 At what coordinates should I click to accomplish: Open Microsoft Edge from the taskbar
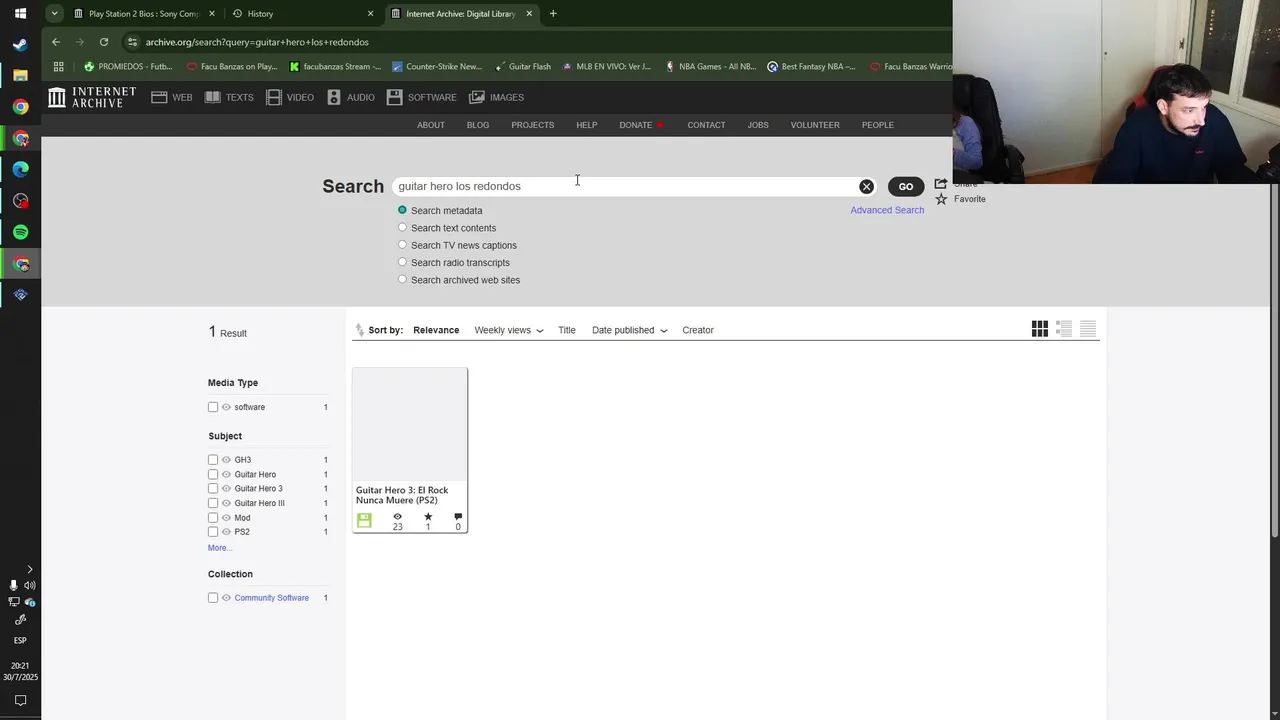[x=20, y=169]
